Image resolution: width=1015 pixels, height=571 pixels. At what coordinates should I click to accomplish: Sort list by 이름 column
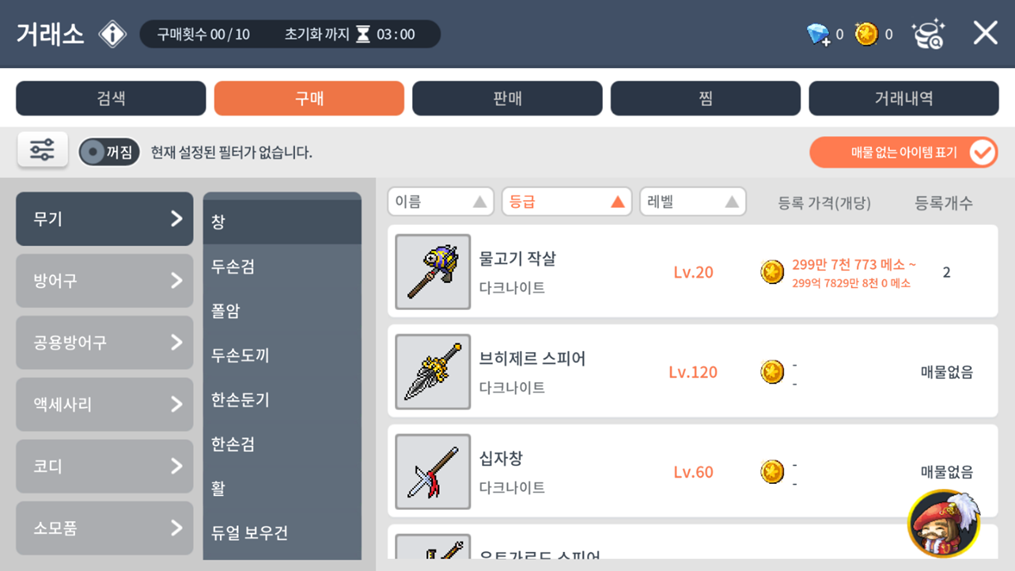[441, 202]
